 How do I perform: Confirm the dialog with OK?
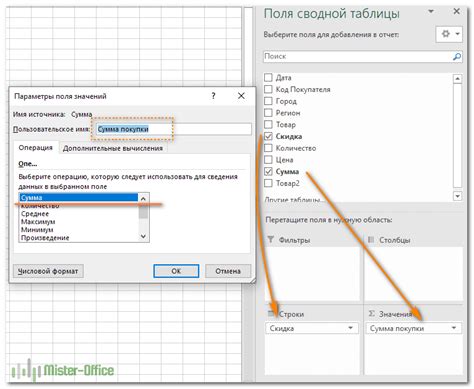(176, 271)
